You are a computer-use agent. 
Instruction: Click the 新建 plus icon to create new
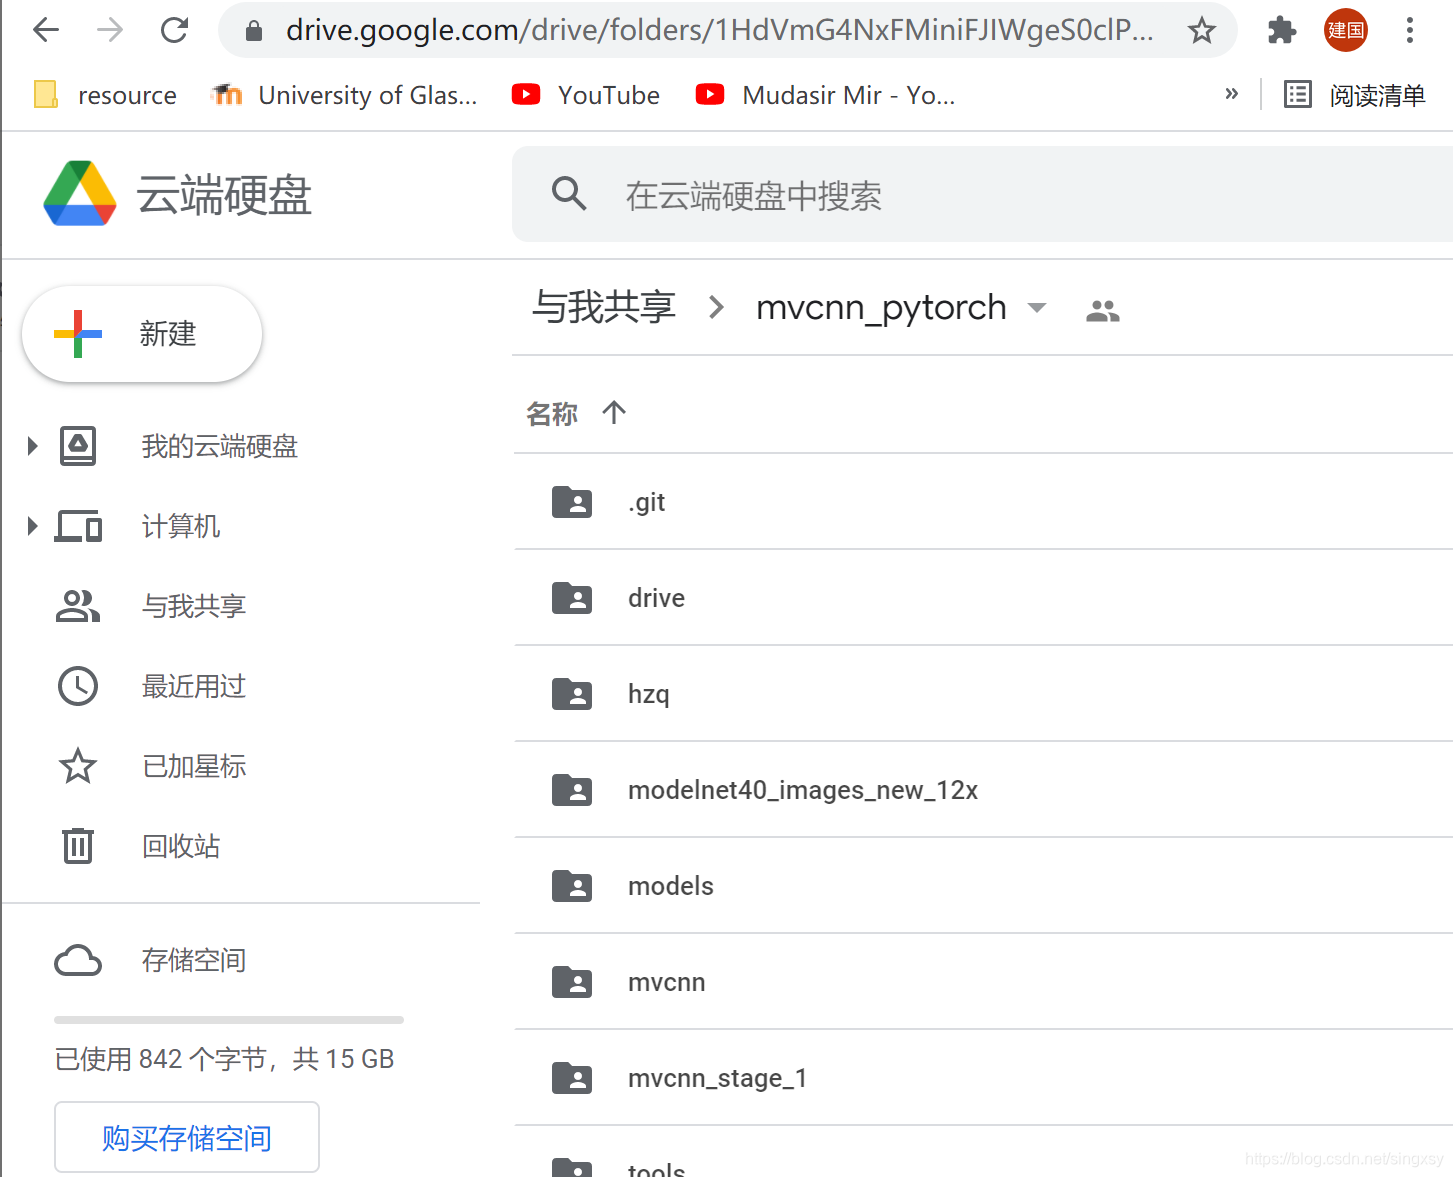78,334
